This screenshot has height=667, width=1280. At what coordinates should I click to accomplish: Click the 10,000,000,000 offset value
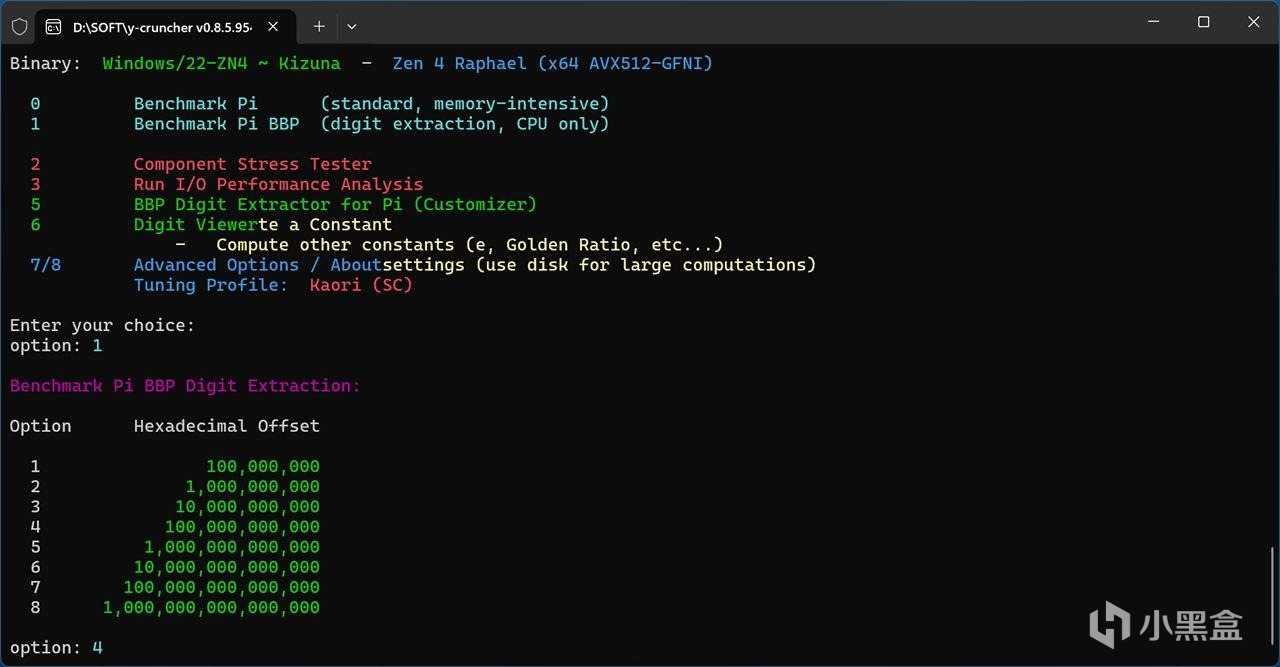coord(248,506)
